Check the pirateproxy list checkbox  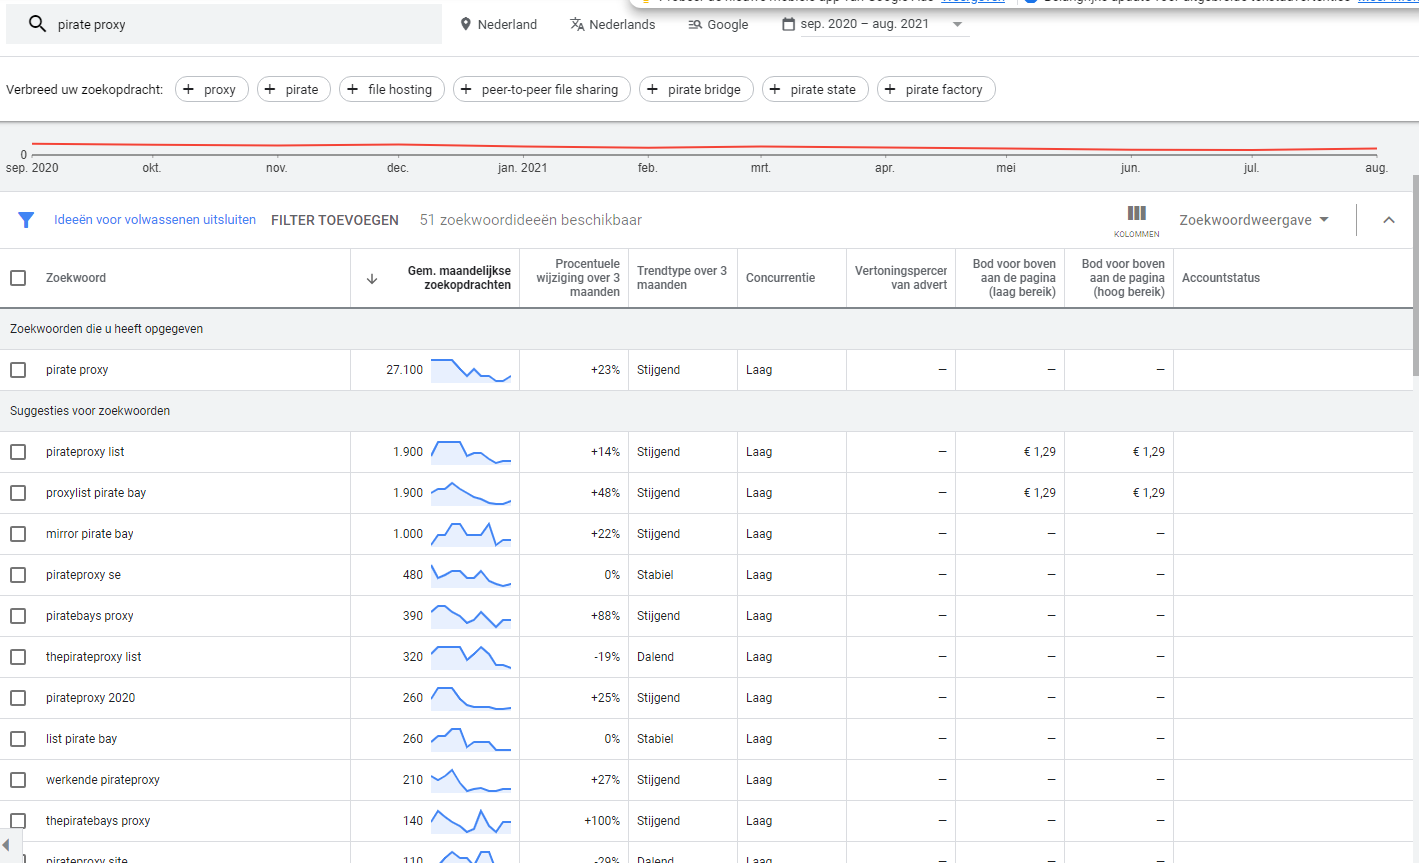(x=18, y=452)
